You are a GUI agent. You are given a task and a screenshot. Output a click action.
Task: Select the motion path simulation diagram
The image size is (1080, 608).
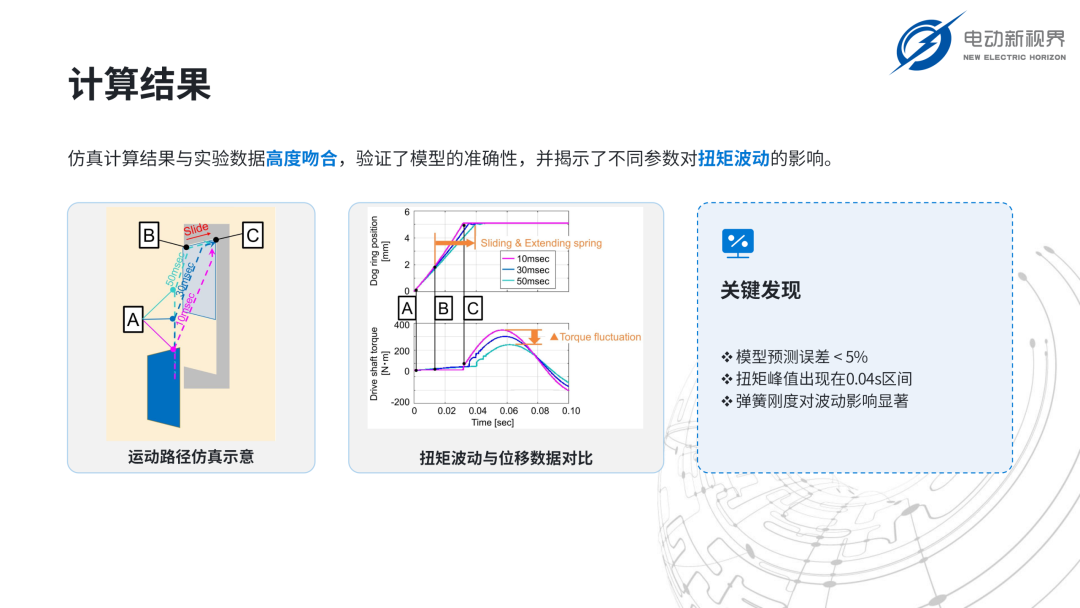191,324
